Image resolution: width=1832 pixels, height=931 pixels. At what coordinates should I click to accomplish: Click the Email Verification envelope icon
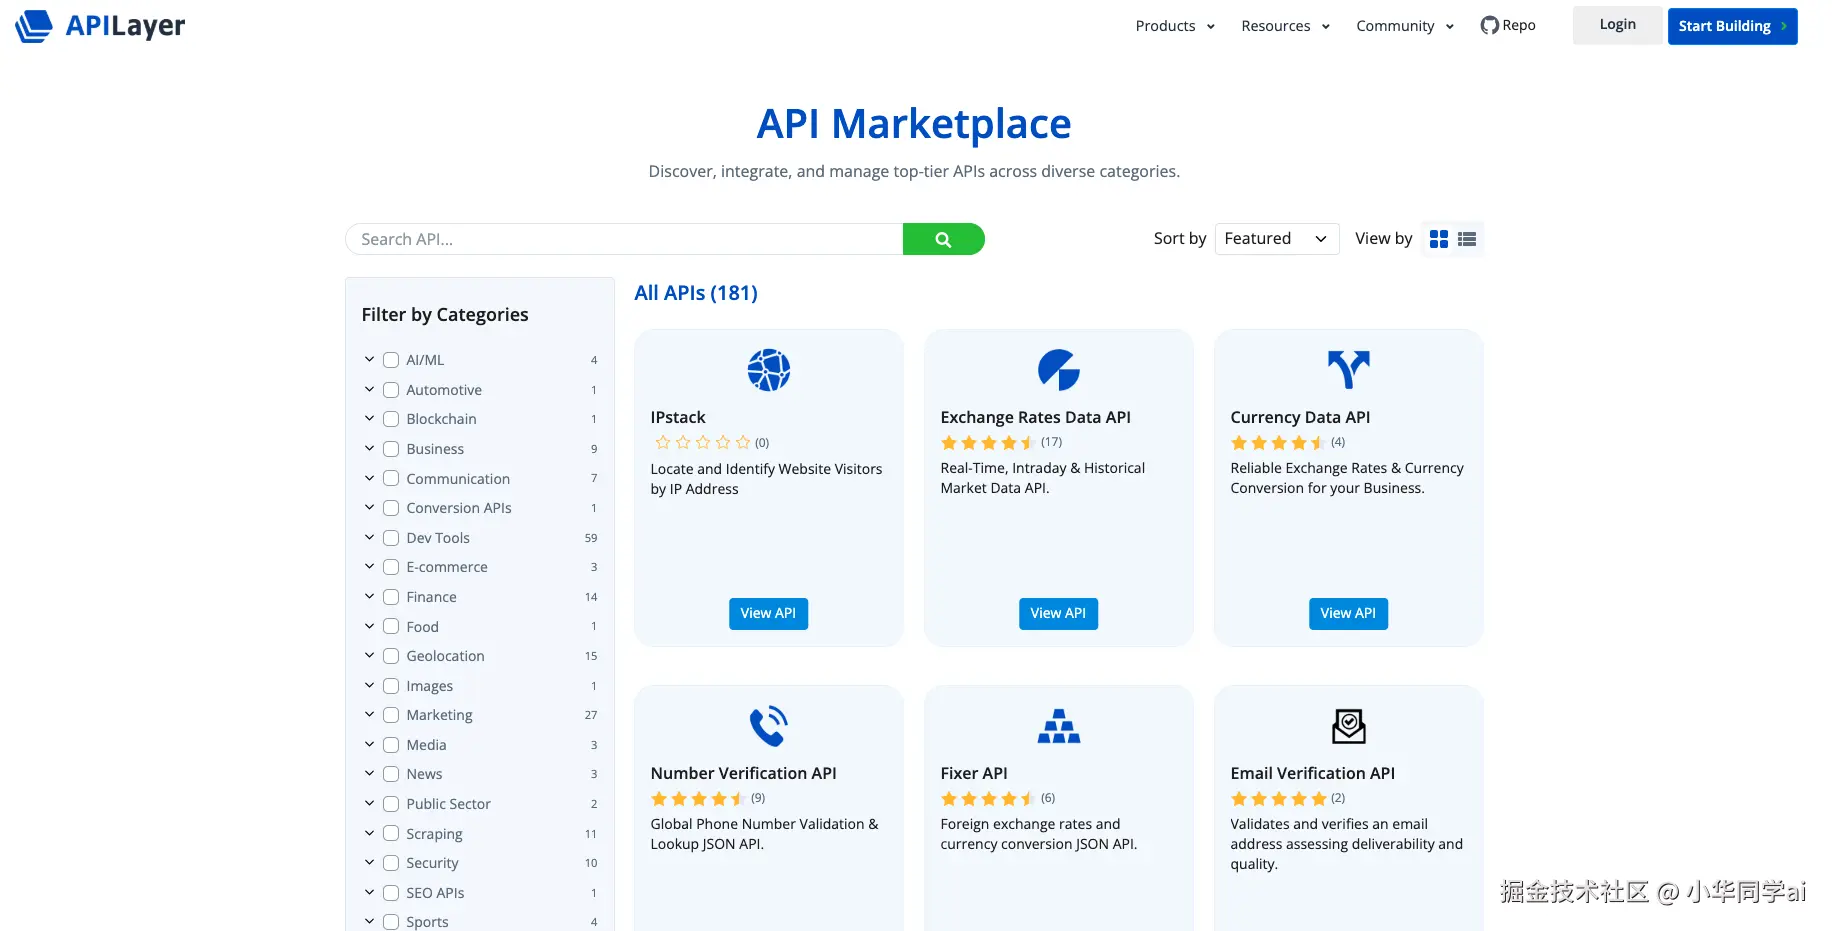(x=1349, y=726)
